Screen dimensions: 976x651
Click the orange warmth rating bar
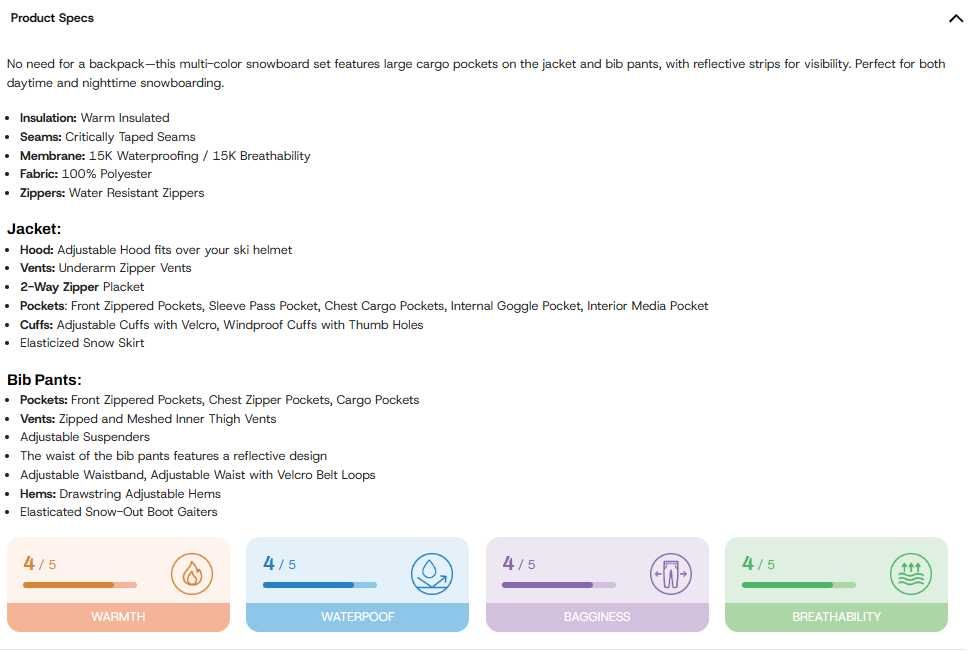[x=79, y=585]
